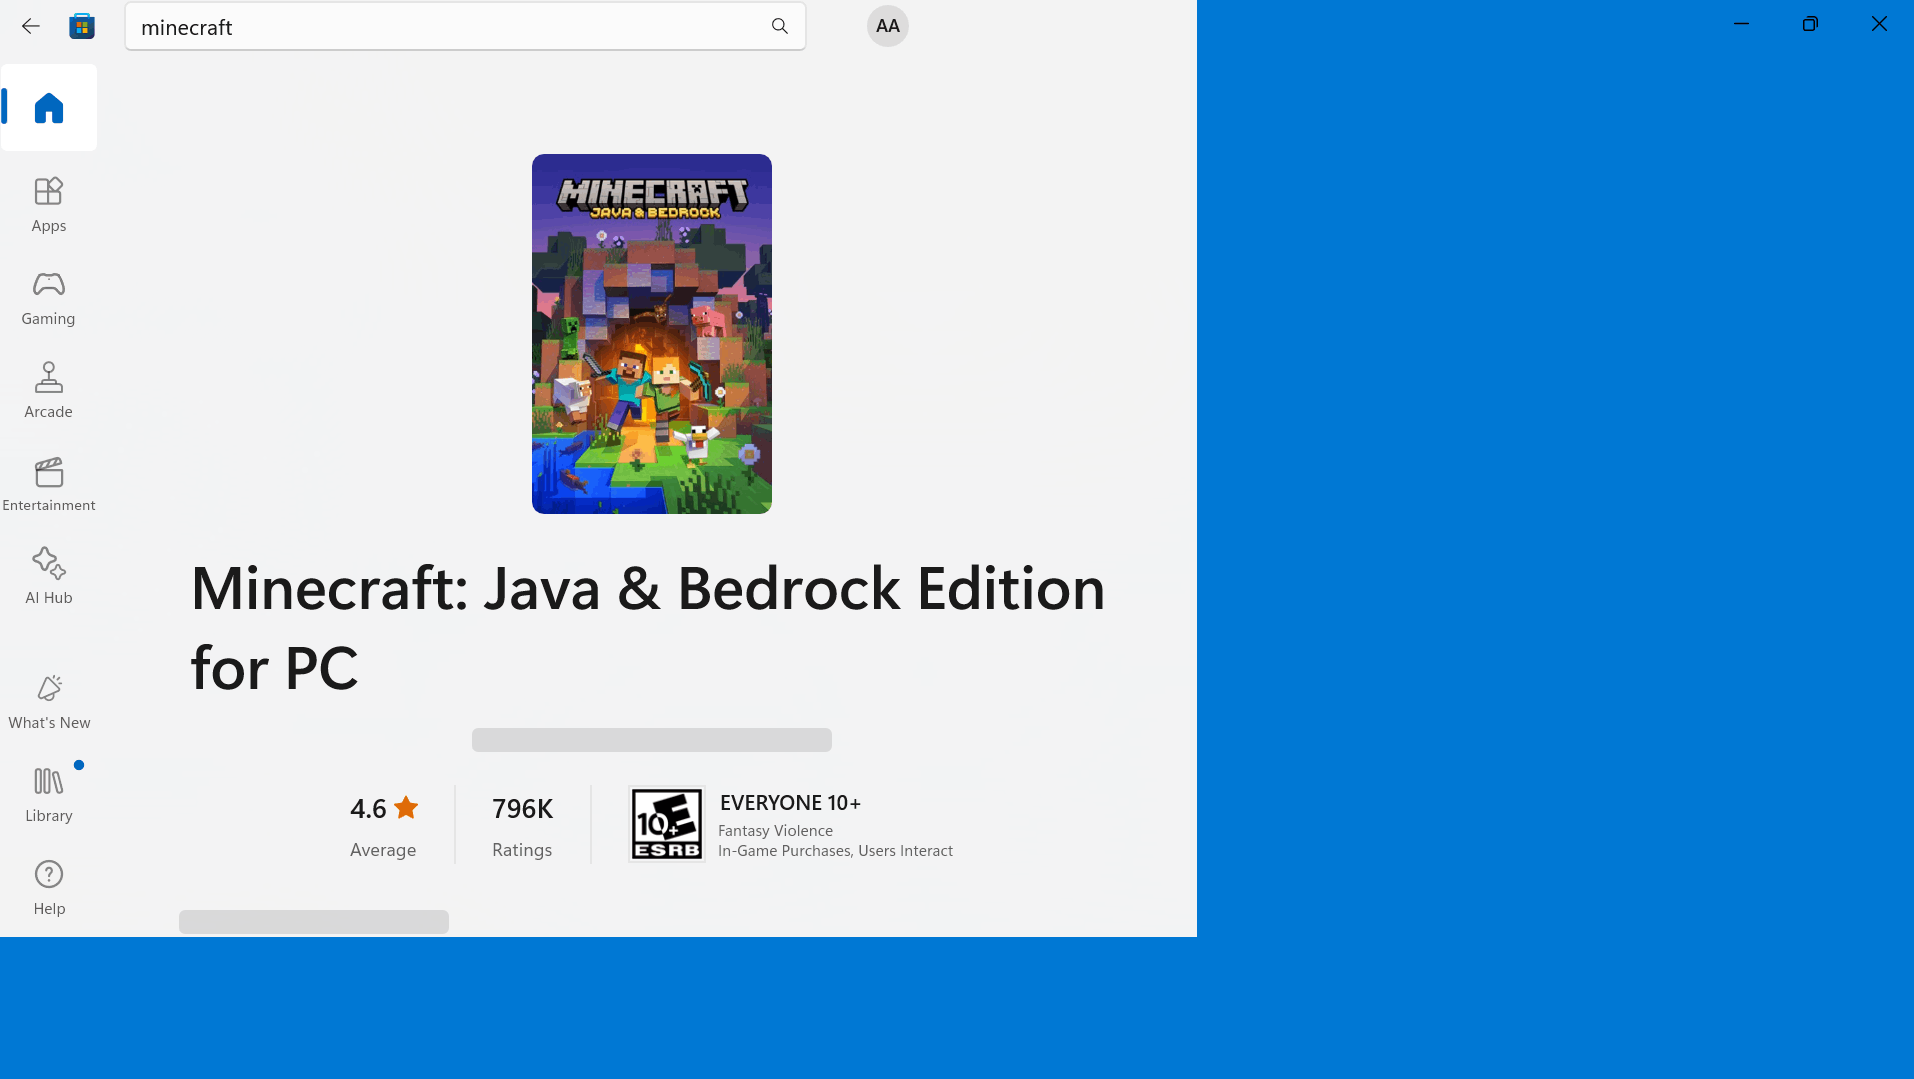Click the 796K Ratings count
Viewport: 1914px width, 1079px height.
click(x=523, y=826)
